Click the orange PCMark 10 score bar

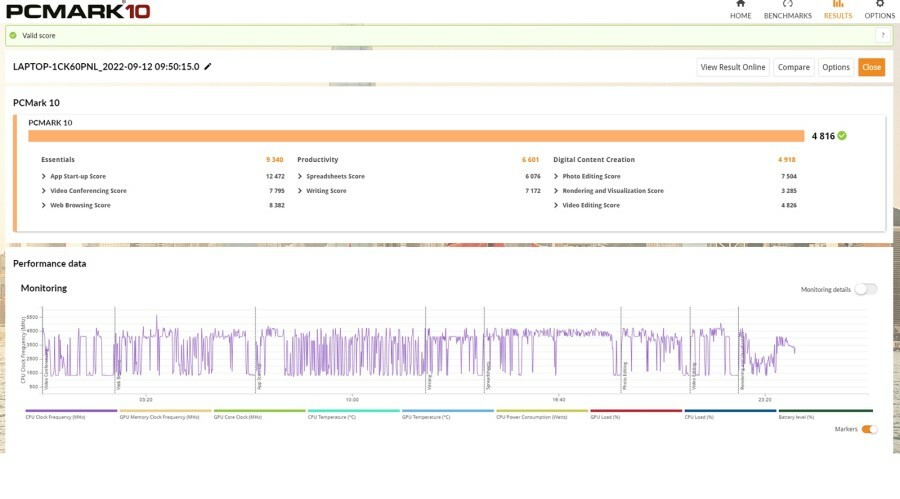(416, 136)
